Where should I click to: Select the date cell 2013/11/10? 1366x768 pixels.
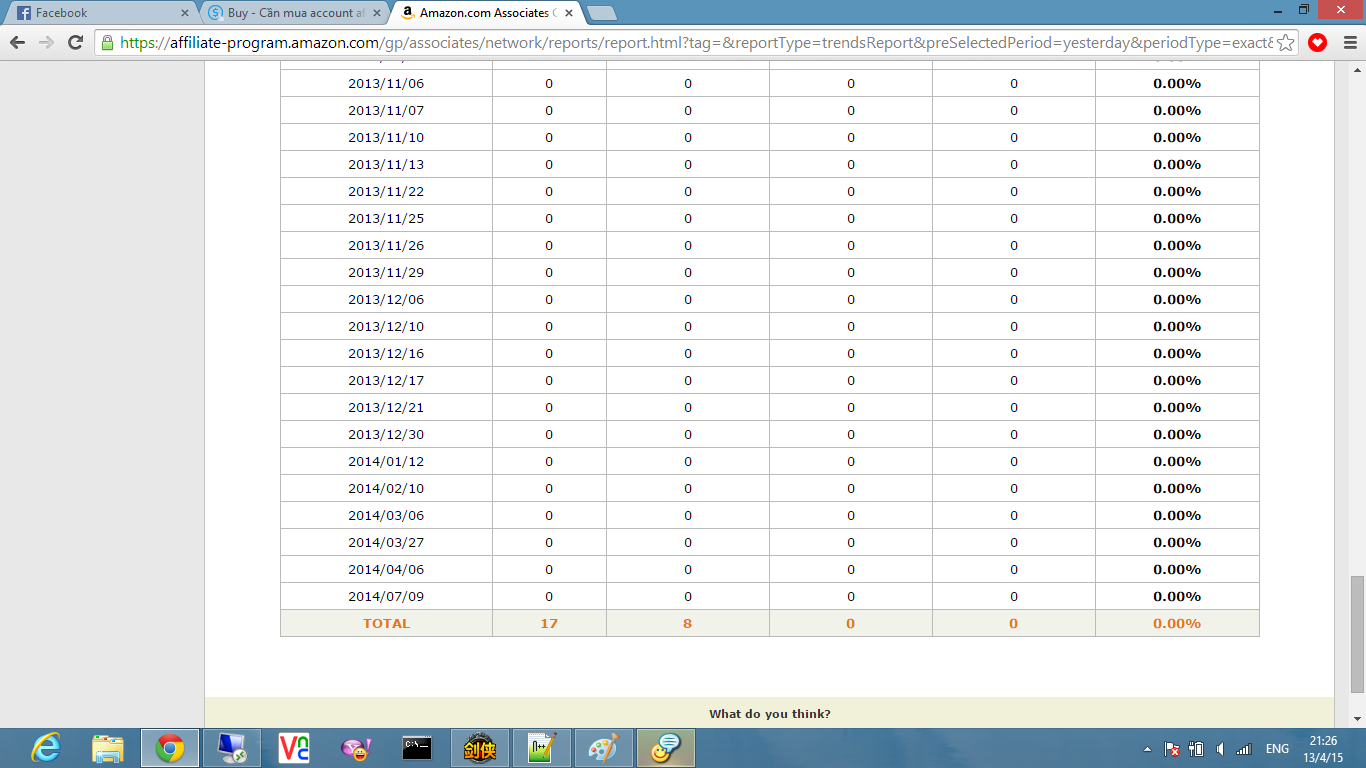(386, 137)
